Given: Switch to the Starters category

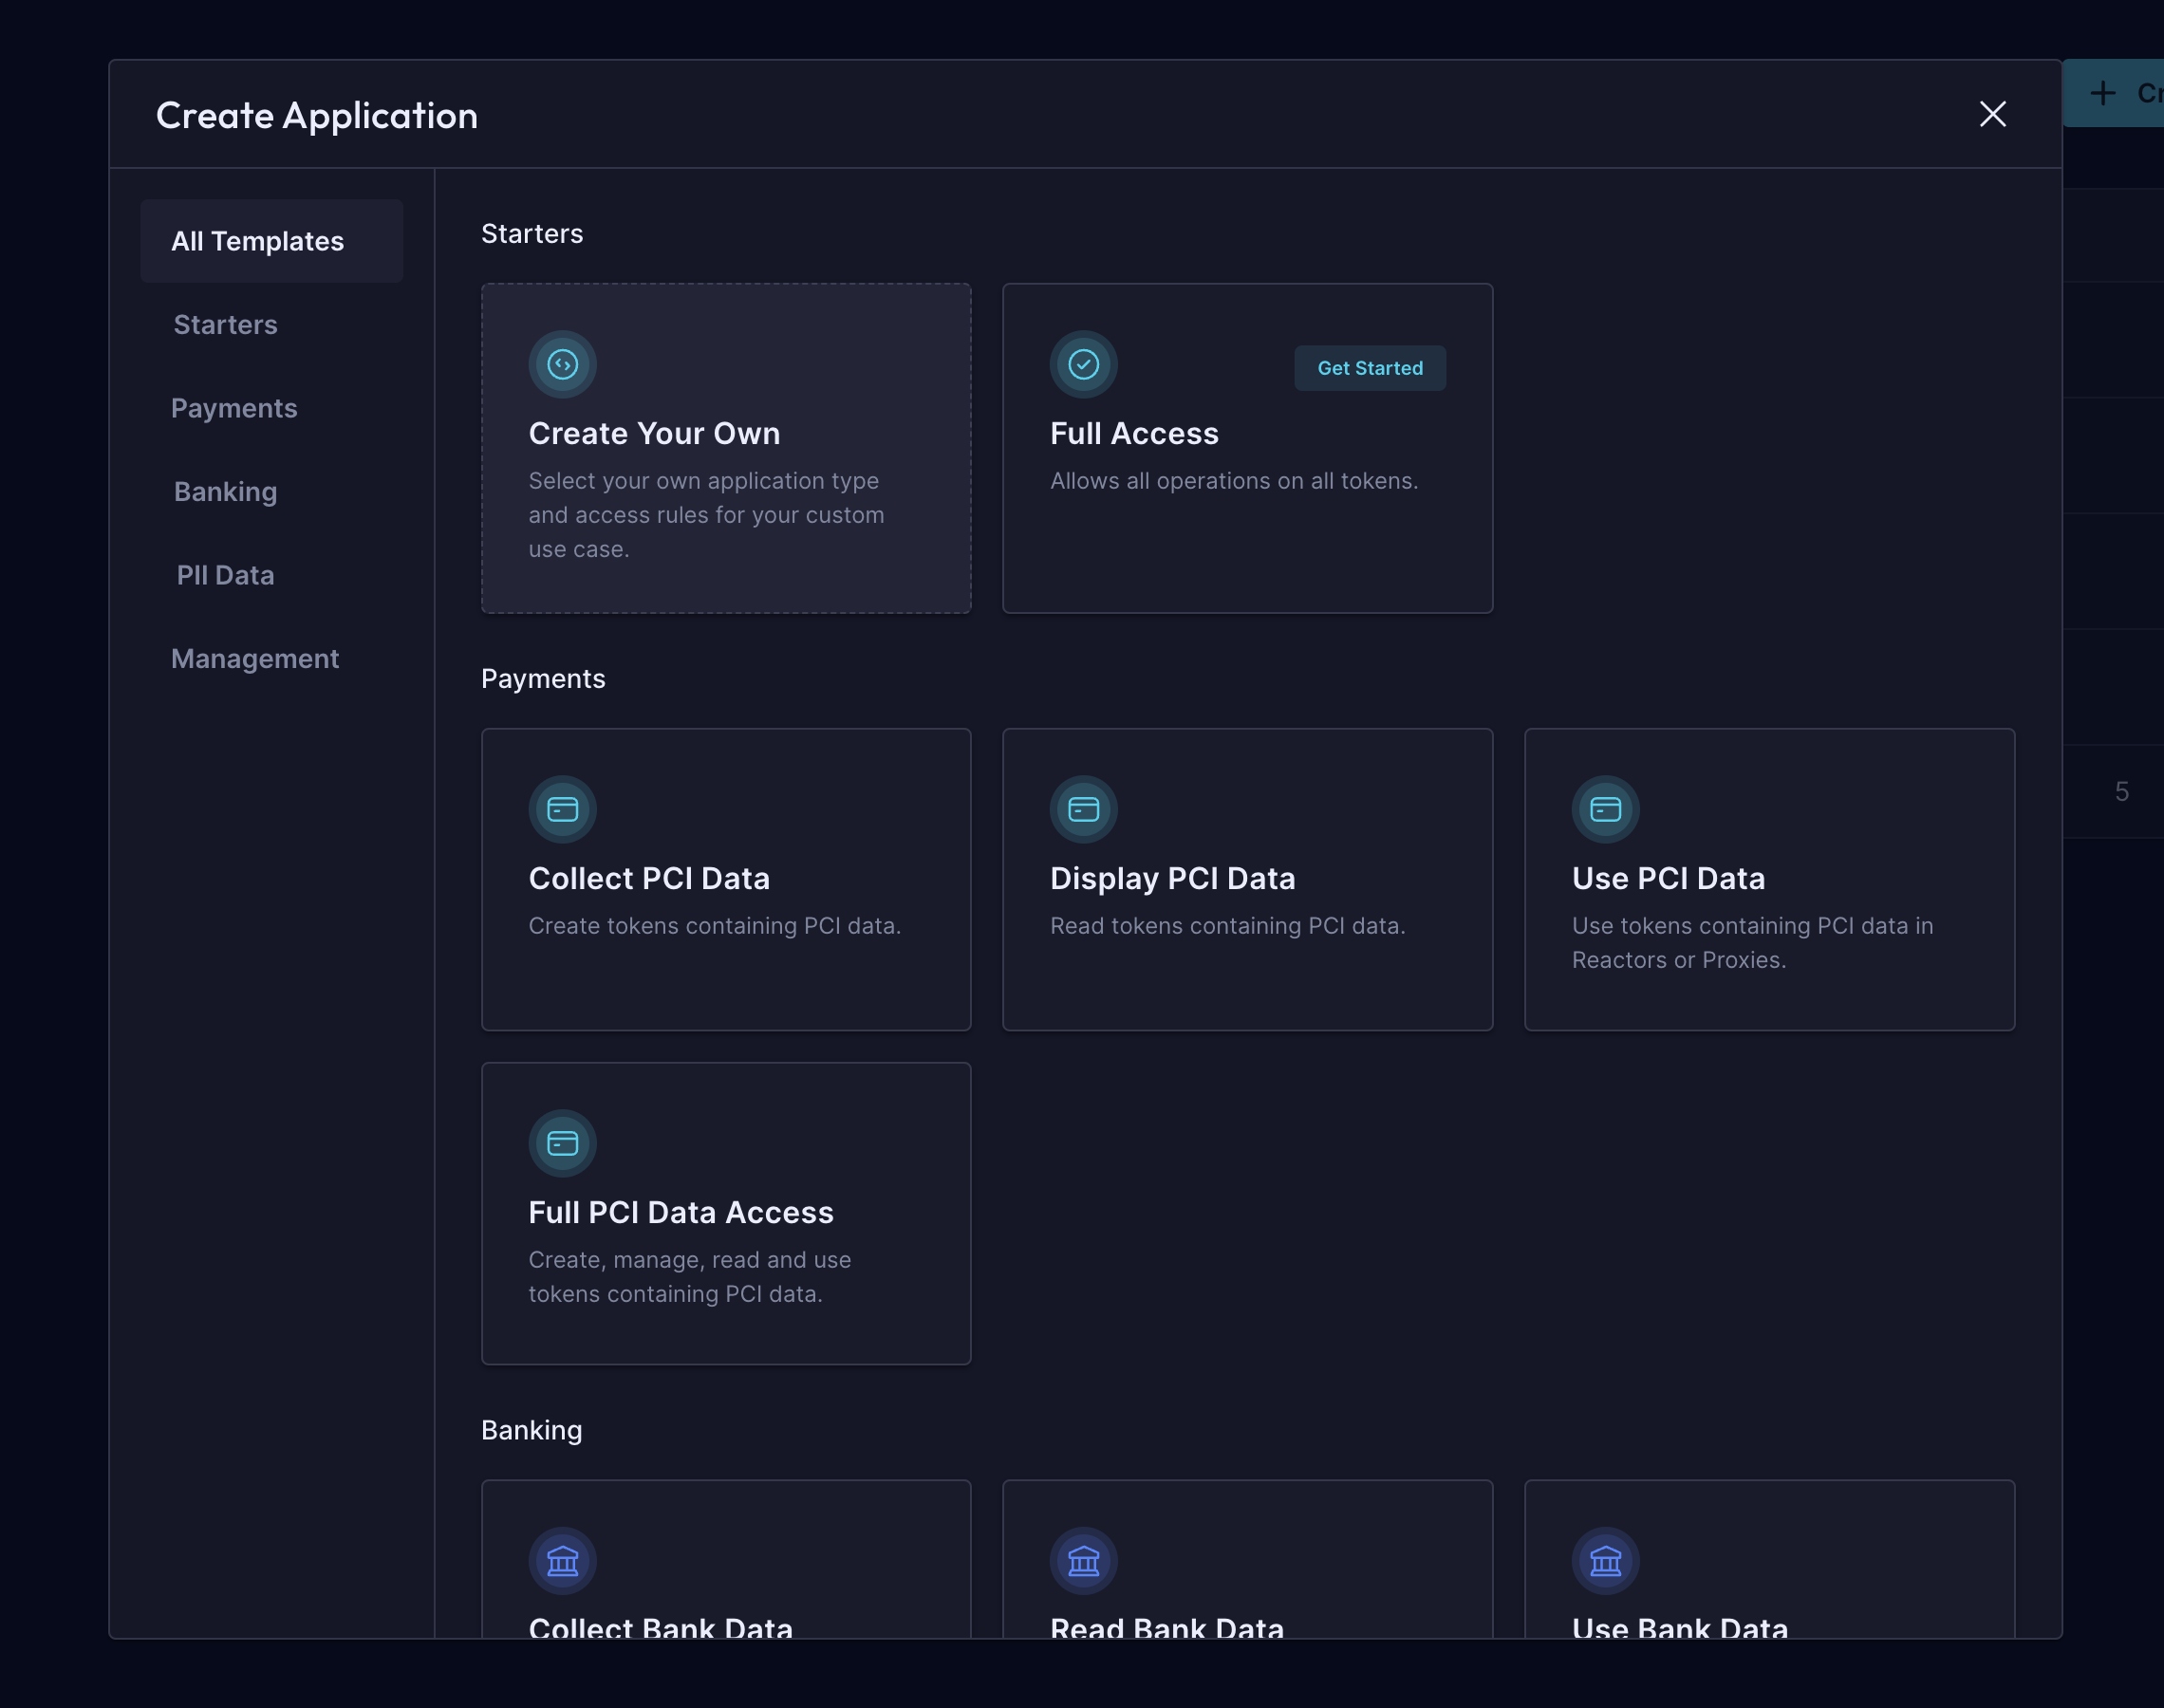Looking at the screenshot, I should (x=225, y=325).
